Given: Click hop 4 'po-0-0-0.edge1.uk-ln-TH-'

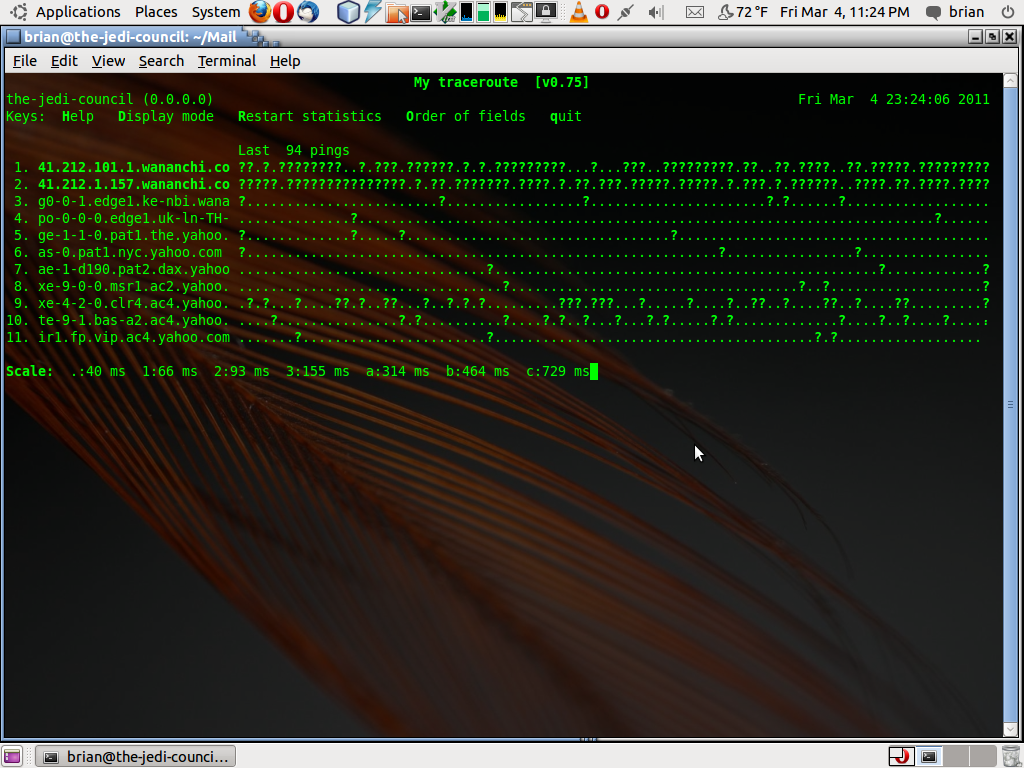Looking at the screenshot, I should 134,218.
